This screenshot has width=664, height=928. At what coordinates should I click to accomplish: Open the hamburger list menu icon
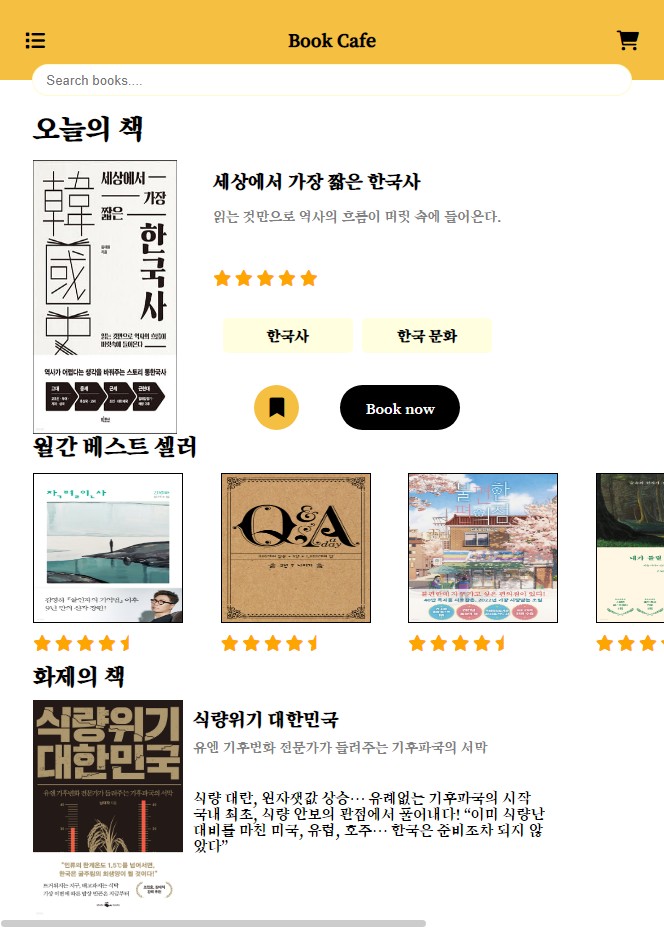click(x=36, y=41)
